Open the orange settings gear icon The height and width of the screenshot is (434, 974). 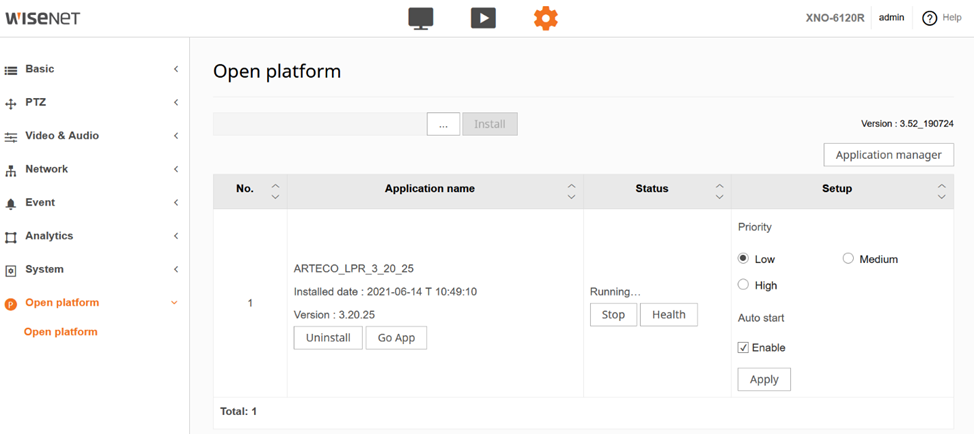[546, 18]
